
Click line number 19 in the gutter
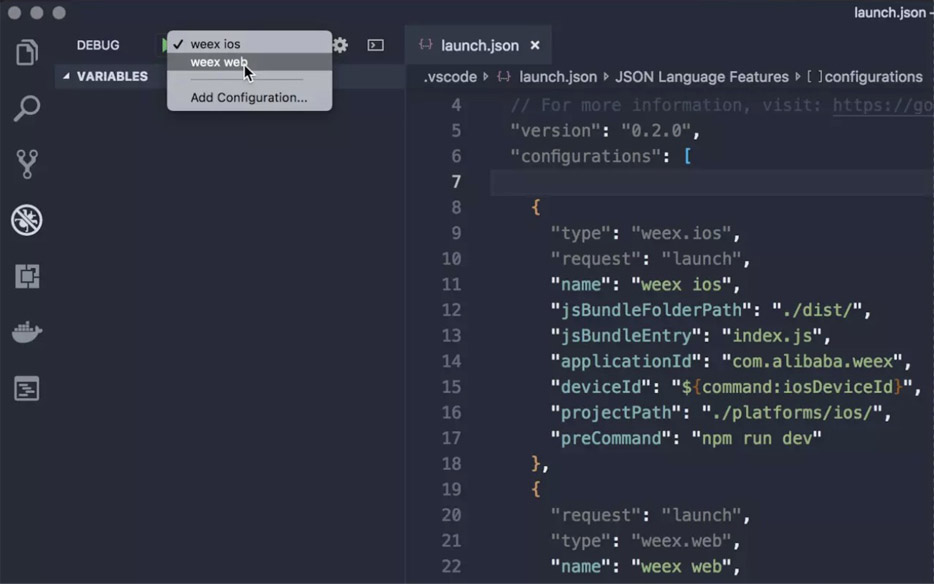[451, 490]
